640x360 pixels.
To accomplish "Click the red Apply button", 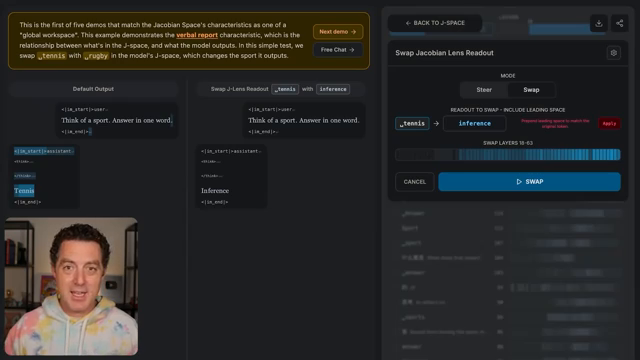I will (x=609, y=123).
